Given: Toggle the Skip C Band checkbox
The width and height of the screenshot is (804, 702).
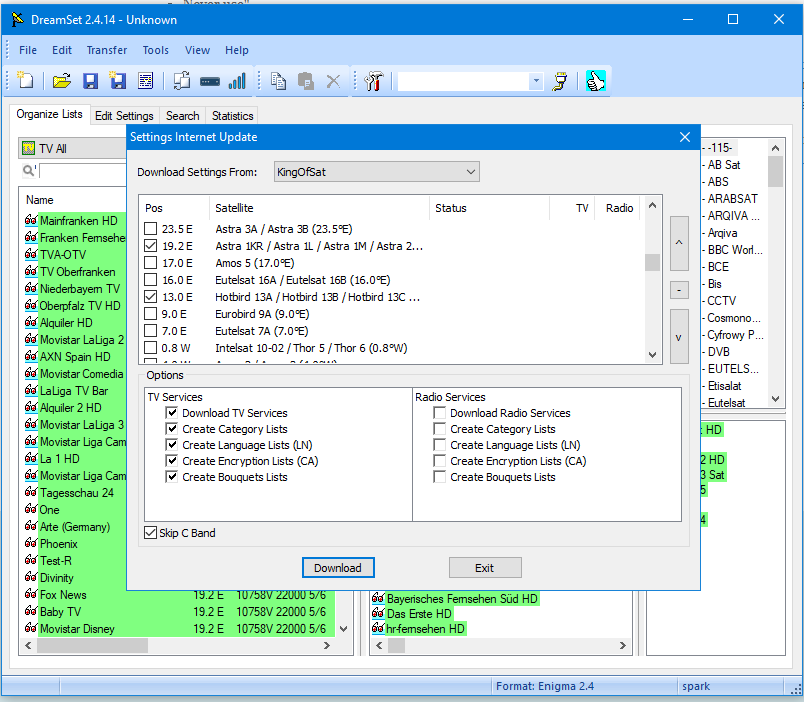Looking at the screenshot, I should (150, 533).
